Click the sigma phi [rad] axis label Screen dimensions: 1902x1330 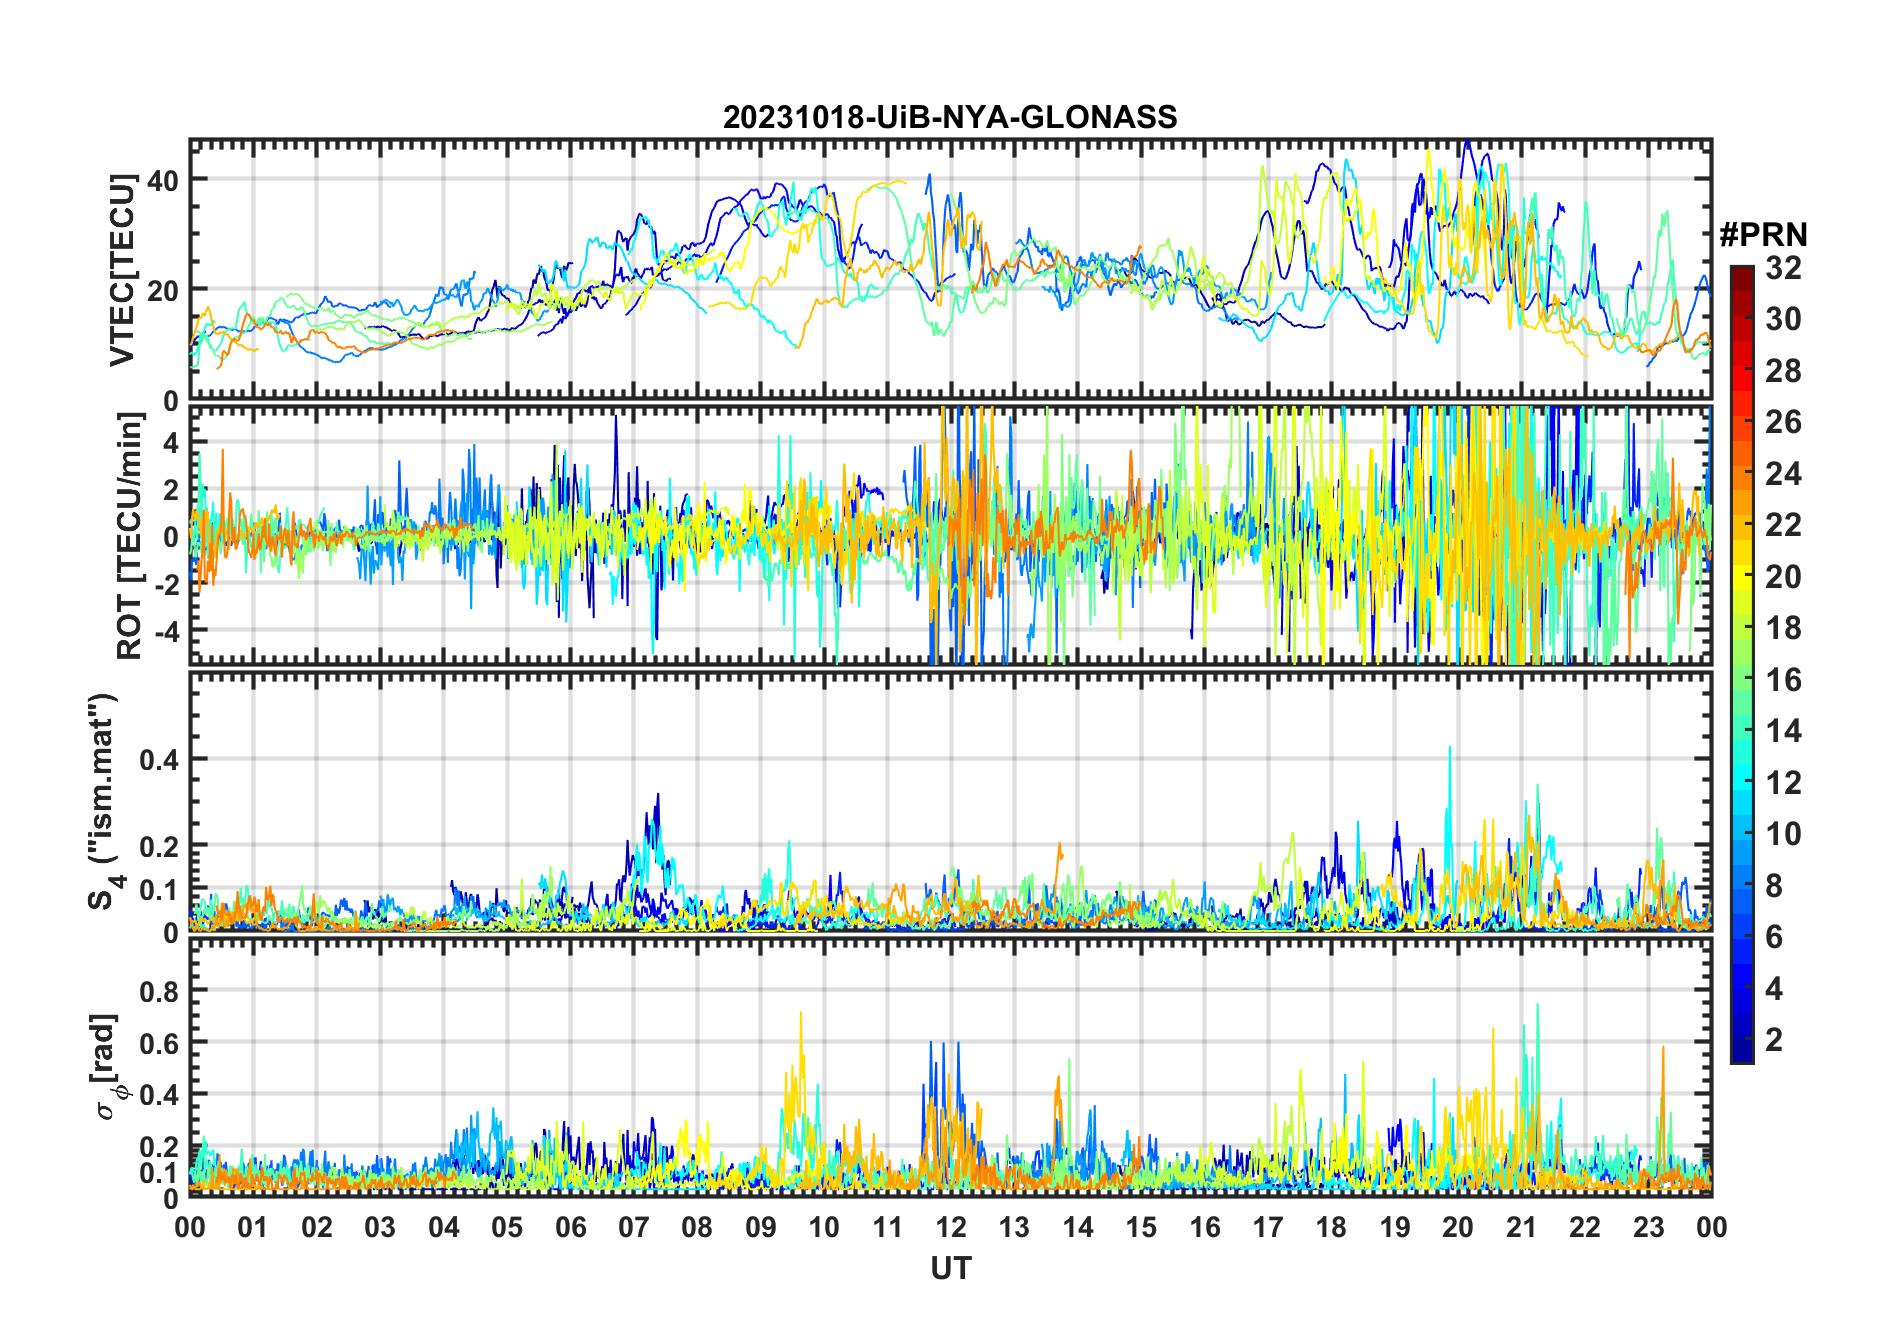108,1067
